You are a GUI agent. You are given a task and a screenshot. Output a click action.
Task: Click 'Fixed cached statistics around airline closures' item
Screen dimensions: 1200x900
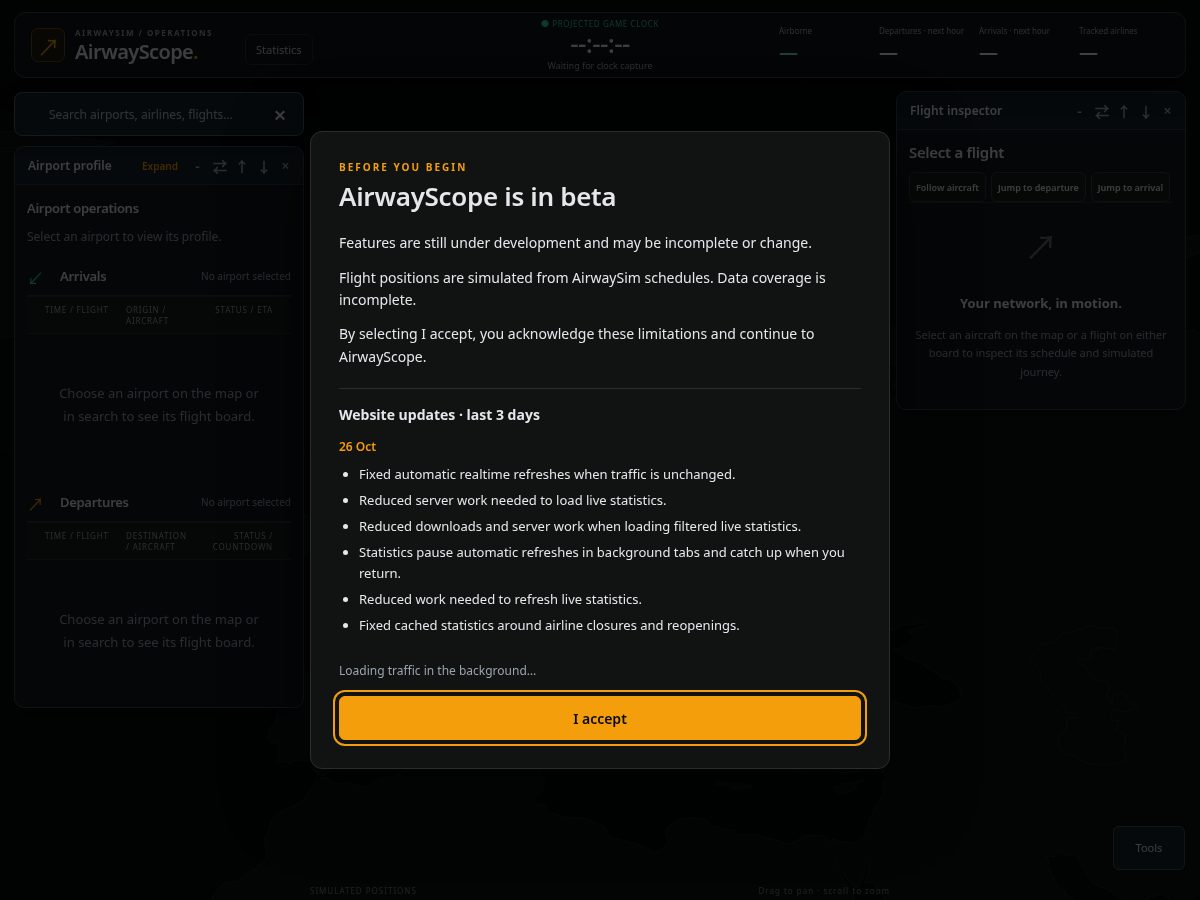pyautogui.click(x=549, y=625)
